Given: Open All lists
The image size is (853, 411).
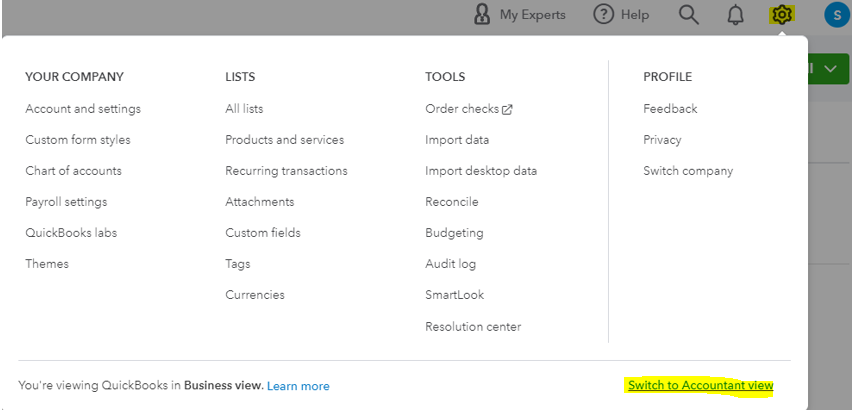Looking at the screenshot, I should (244, 109).
